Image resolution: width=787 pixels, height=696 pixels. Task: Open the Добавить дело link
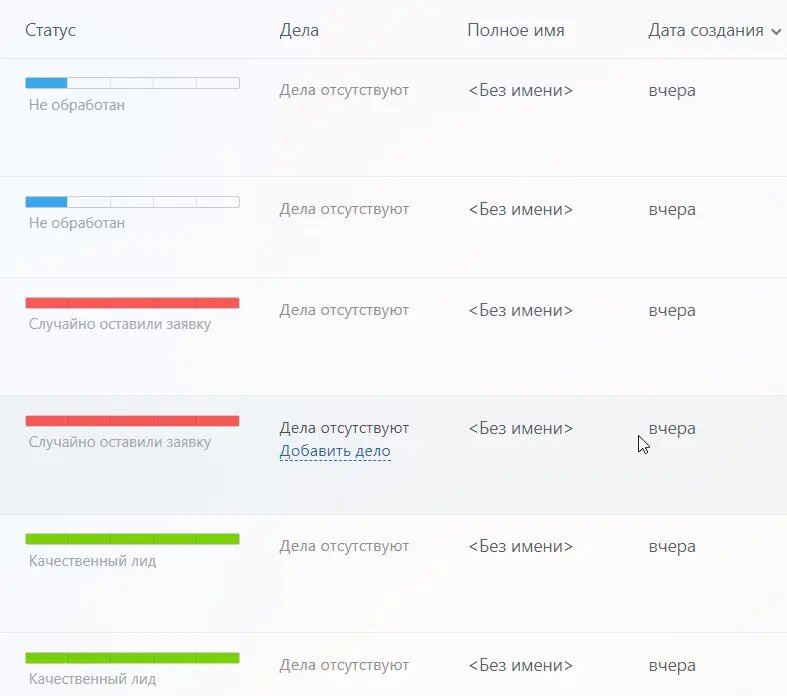click(x=335, y=451)
